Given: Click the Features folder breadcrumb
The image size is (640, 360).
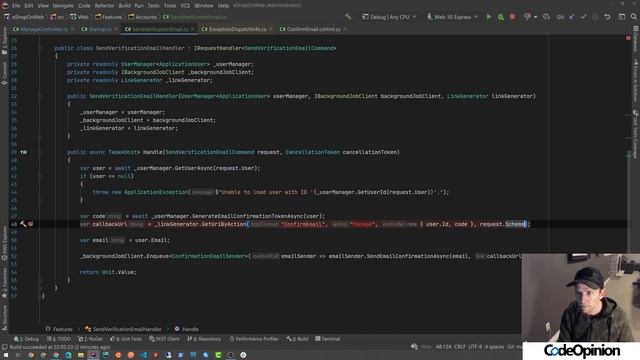Looking at the screenshot, I should (x=109, y=17).
